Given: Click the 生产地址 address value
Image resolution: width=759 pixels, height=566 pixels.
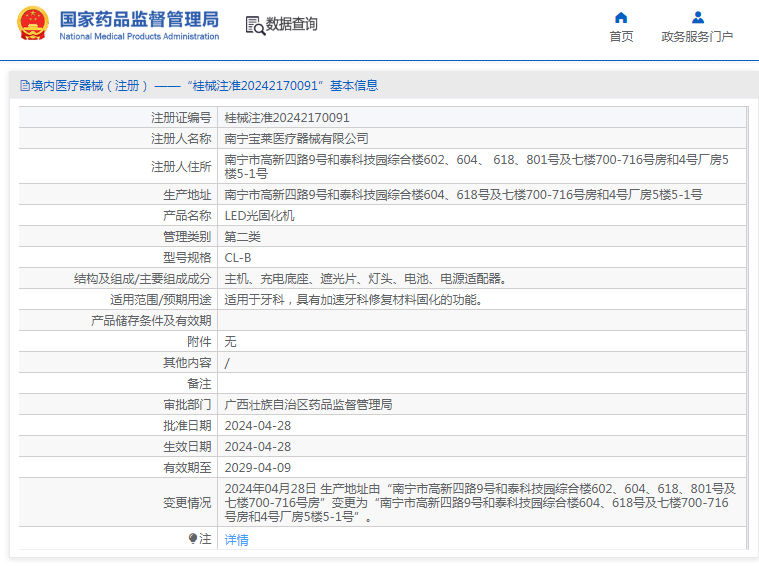Looking at the screenshot, I should [x=463, y=195].
